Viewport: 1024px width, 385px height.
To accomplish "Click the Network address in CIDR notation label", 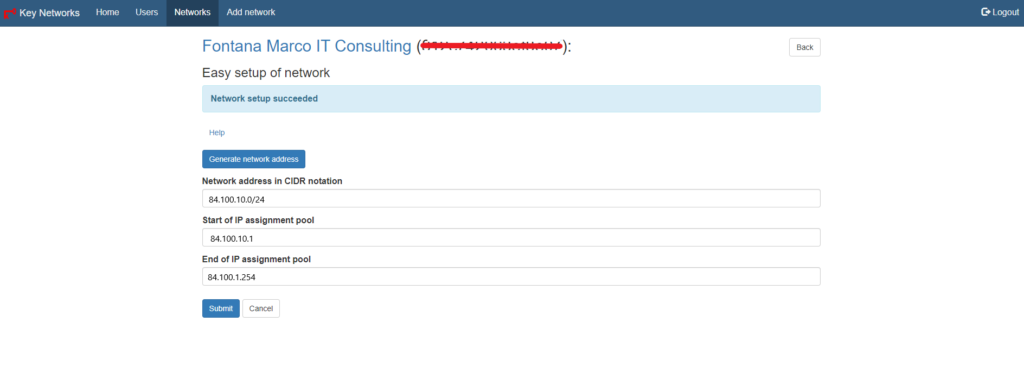I will pyautogui.click(x=272, y=181).
